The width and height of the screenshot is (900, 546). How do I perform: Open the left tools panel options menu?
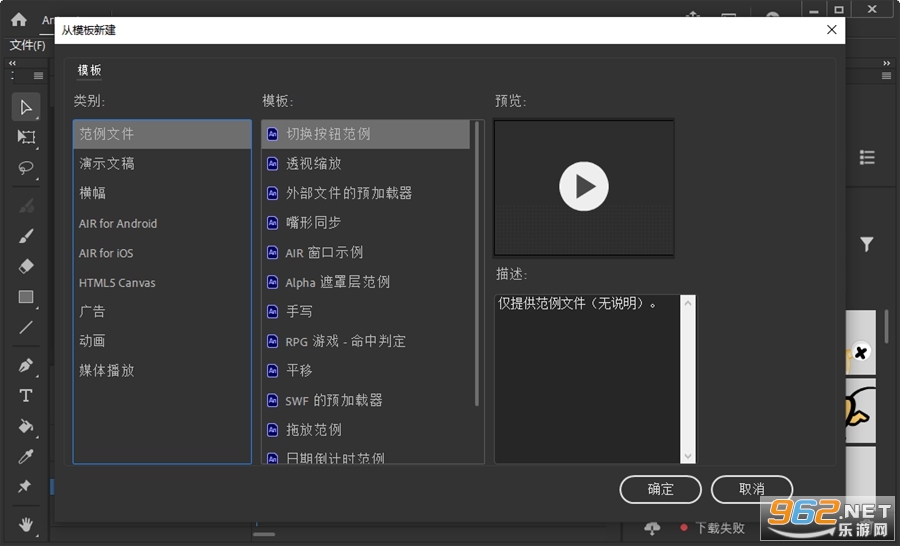(x=38, y=76)
